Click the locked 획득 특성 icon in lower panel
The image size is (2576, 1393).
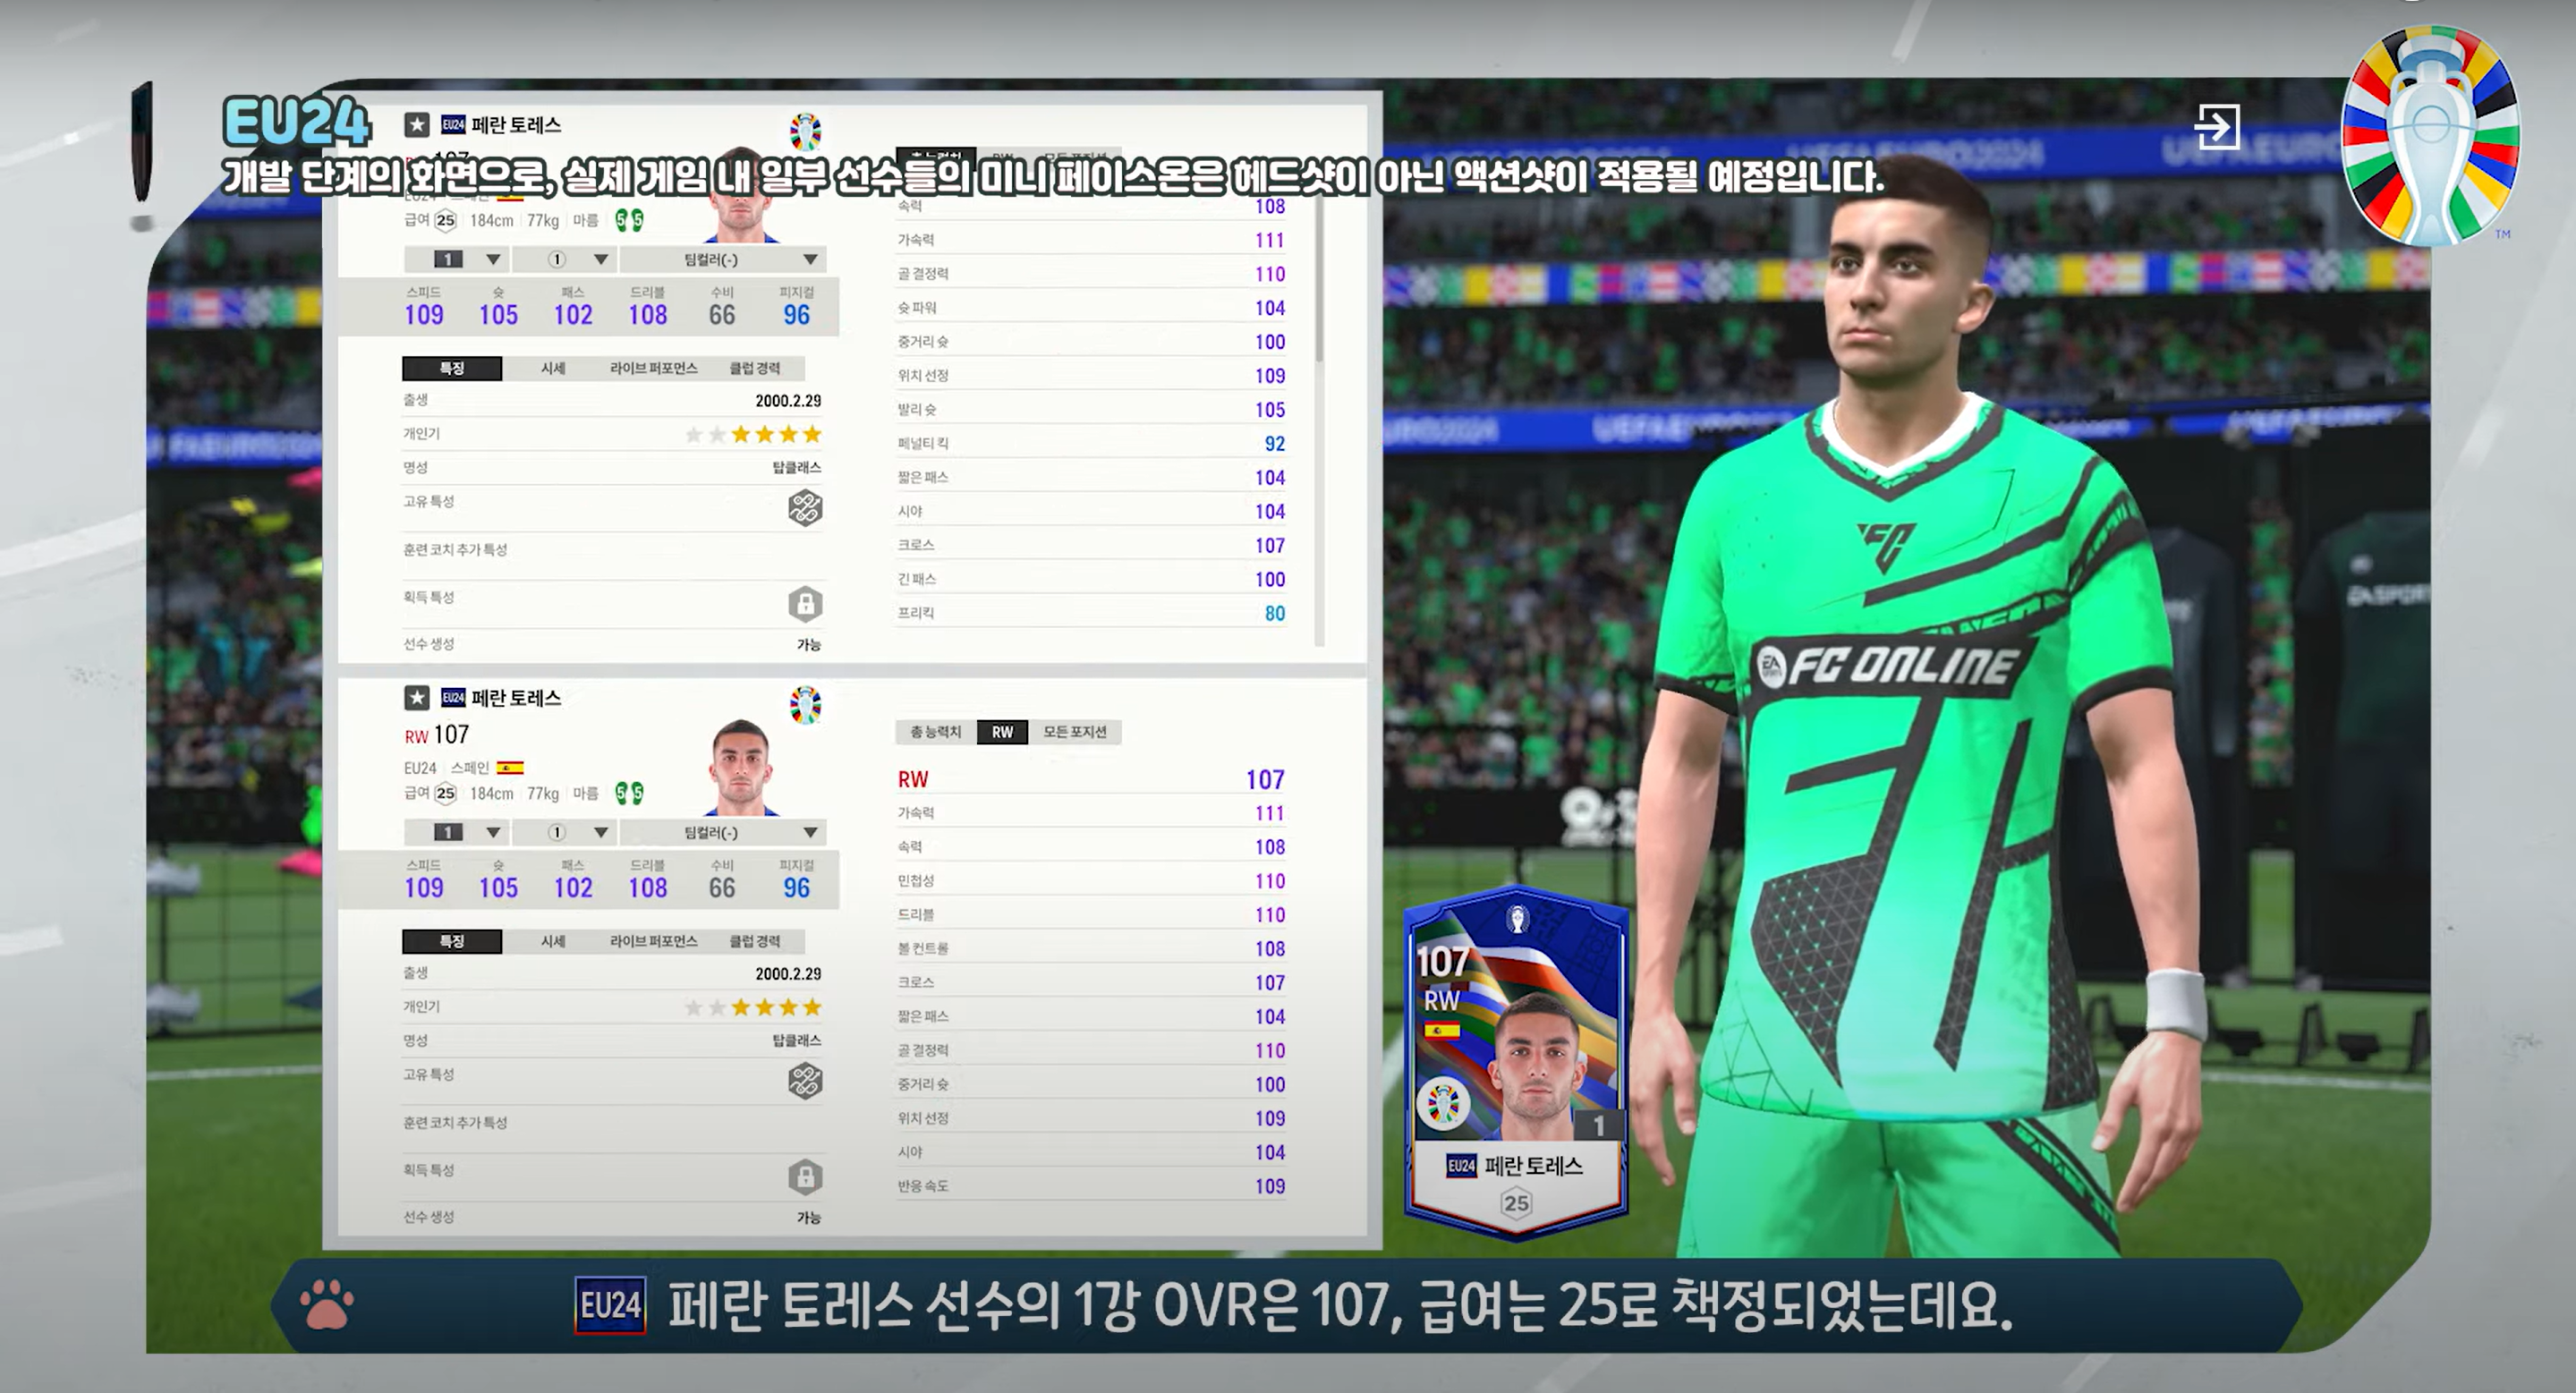(x=805, y=1177)
